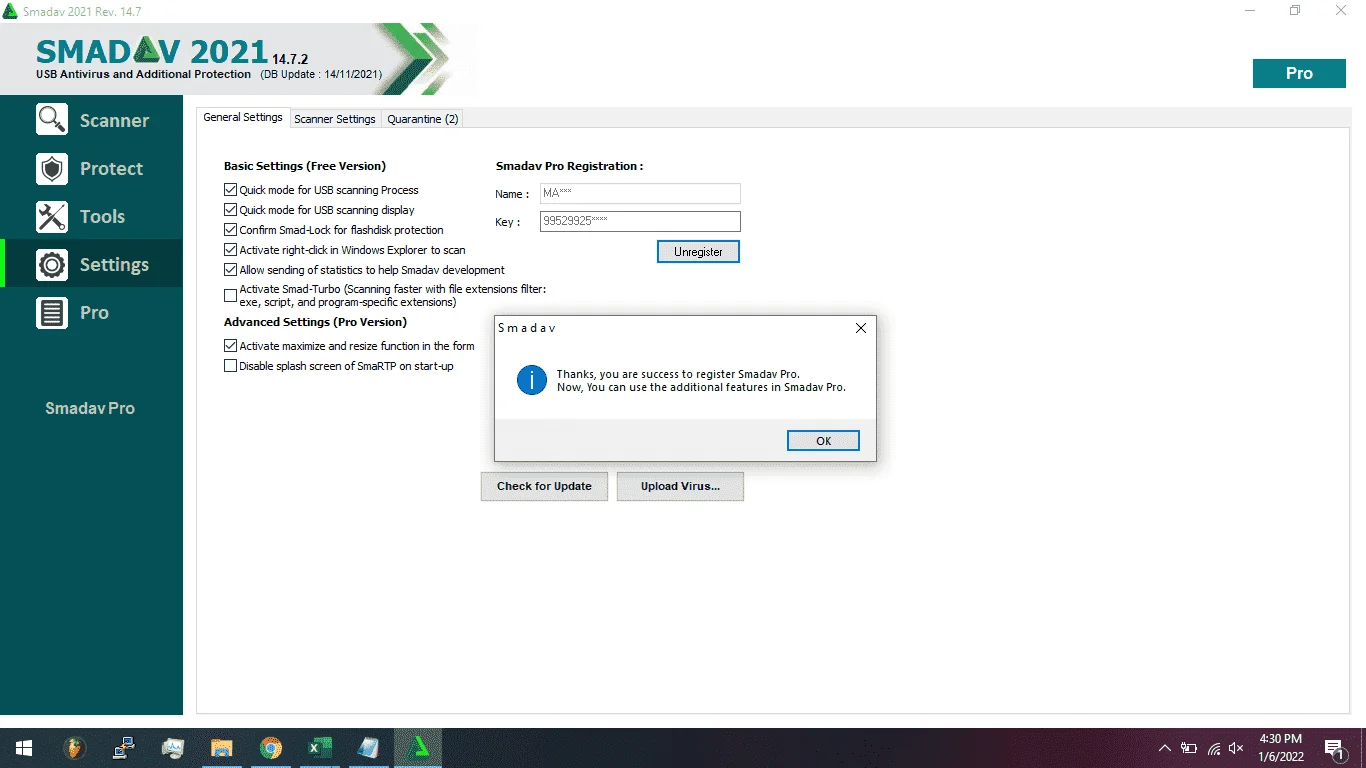The image size is (1366, 768).
Task: Click the 'Advanced Settings (Pro Version)' heading
Action: click(x=315, y=322)
